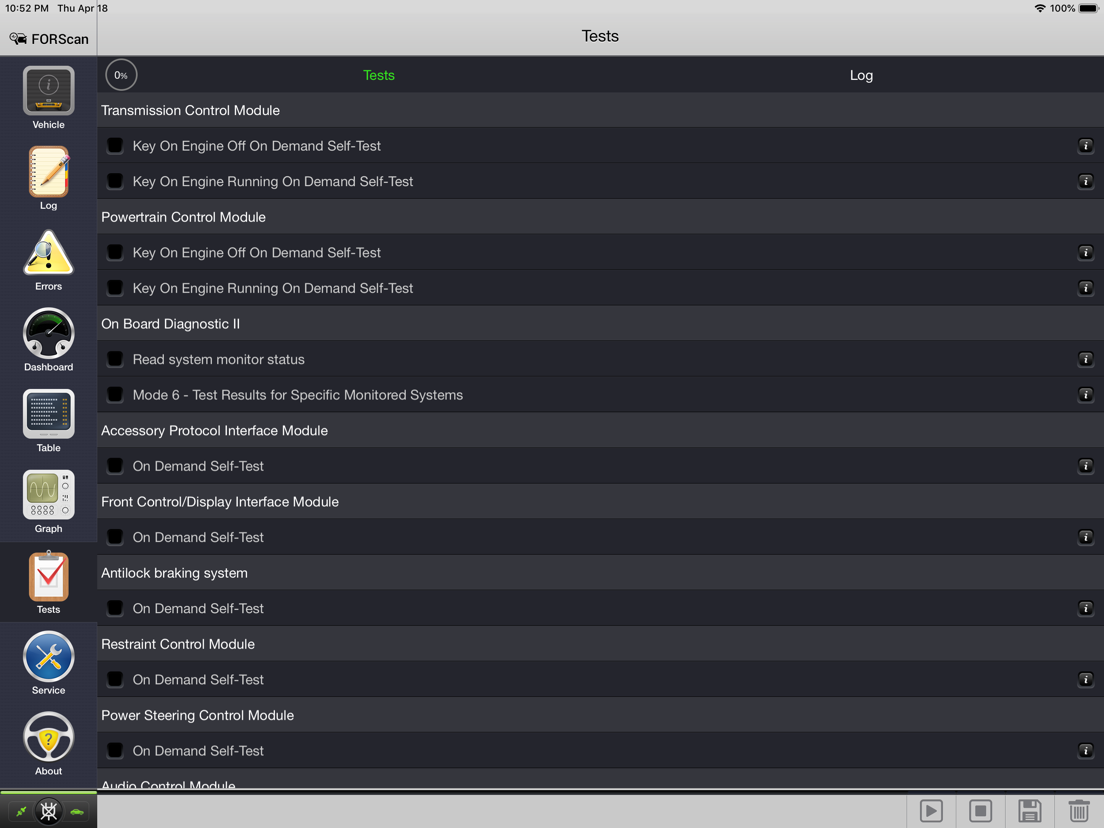Show info for PCM Key On Engine Off test
Screen dimensions: 1104x828
1086,253
